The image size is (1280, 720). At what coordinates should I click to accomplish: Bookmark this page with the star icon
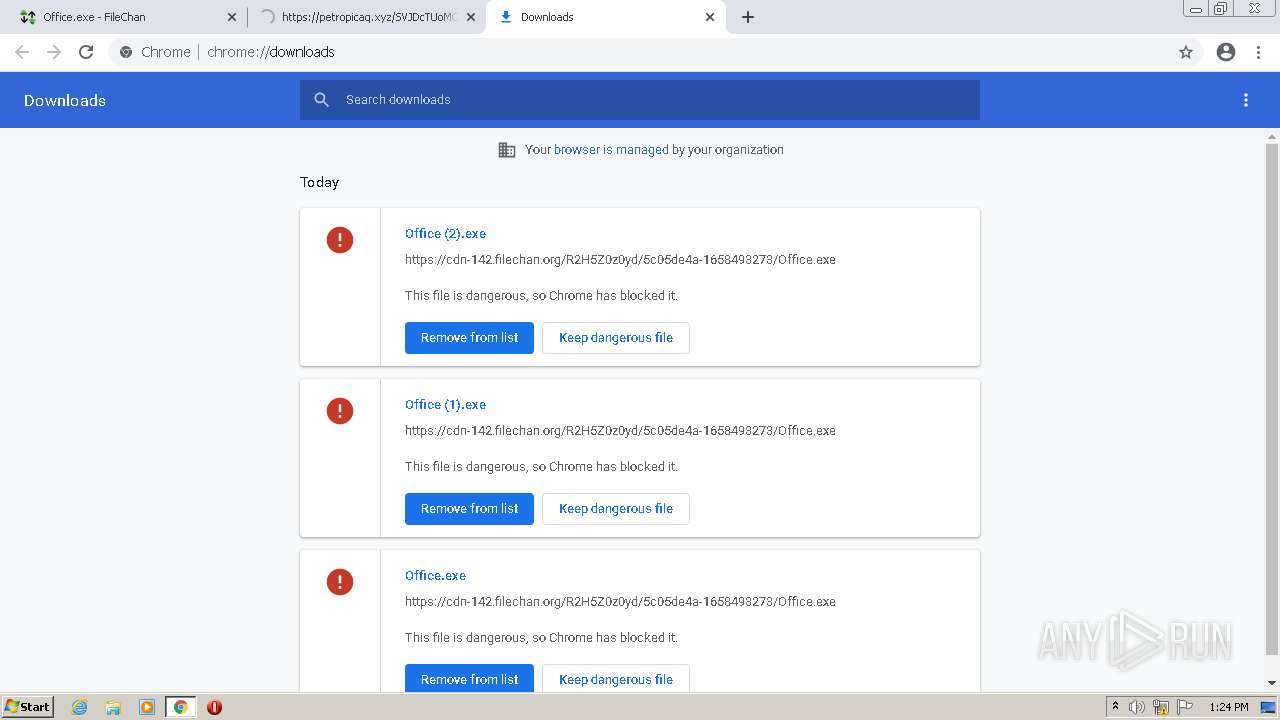pos(1186,52)
